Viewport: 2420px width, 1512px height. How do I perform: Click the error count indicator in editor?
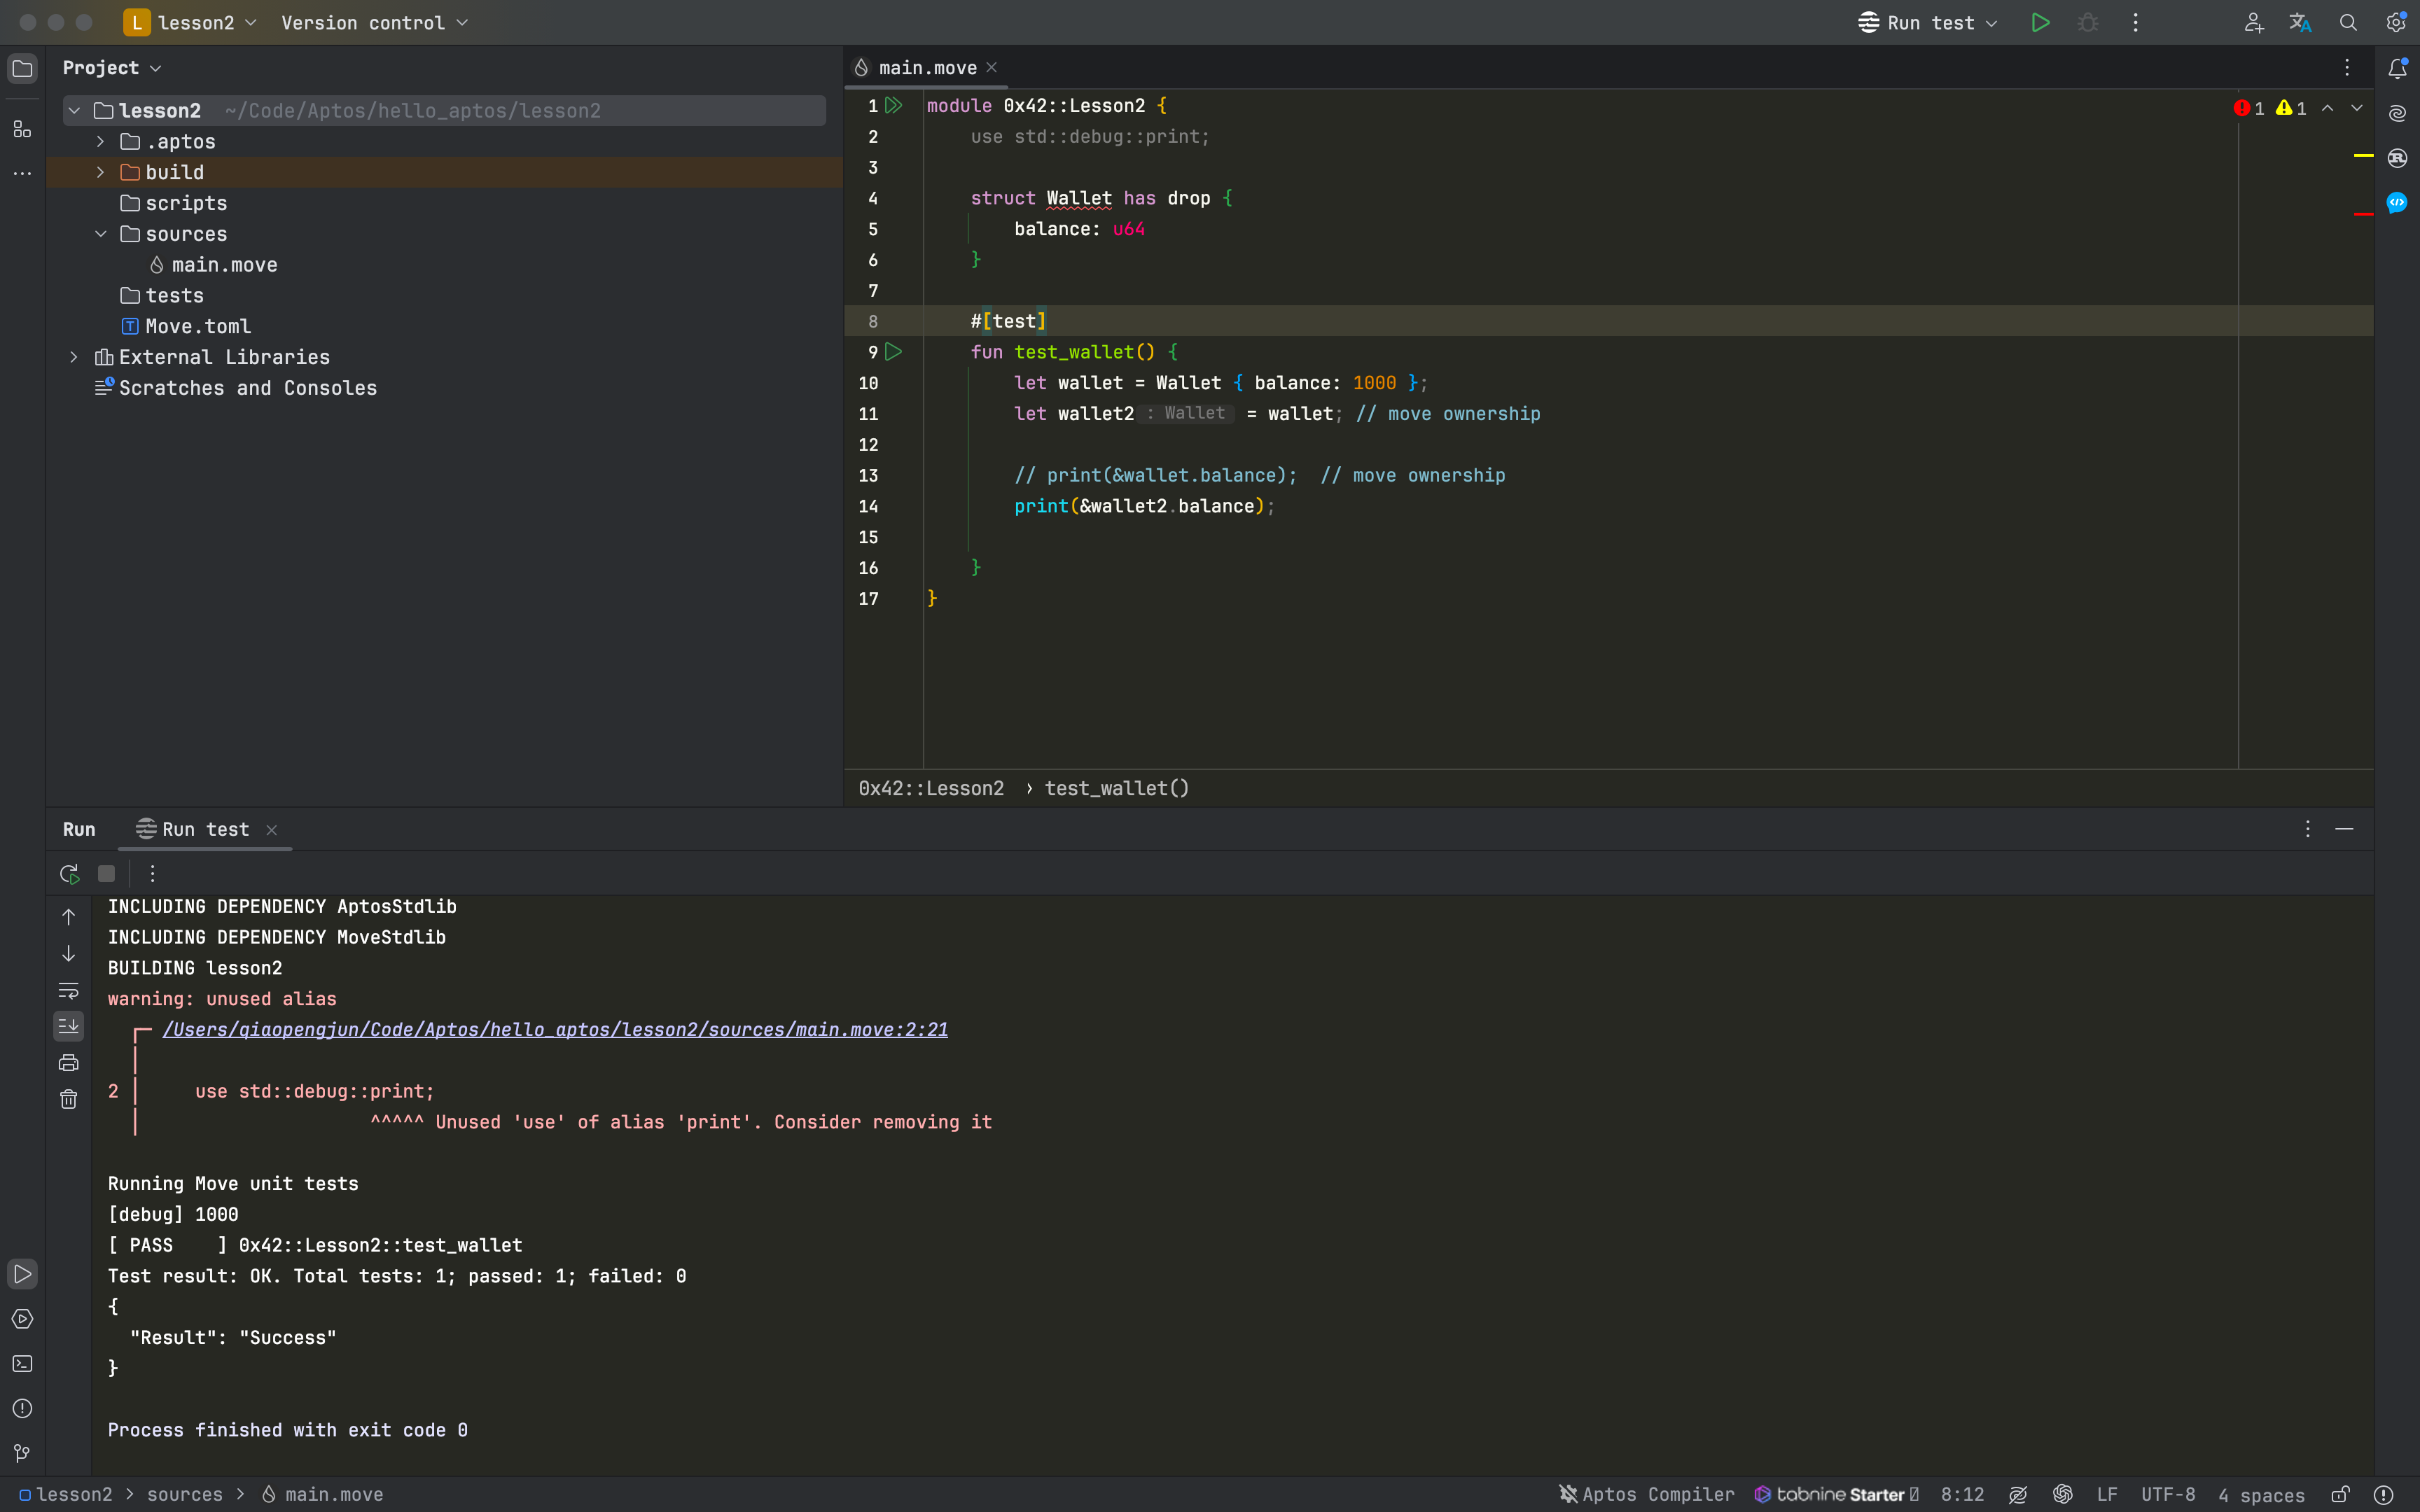pos(2249,108)
